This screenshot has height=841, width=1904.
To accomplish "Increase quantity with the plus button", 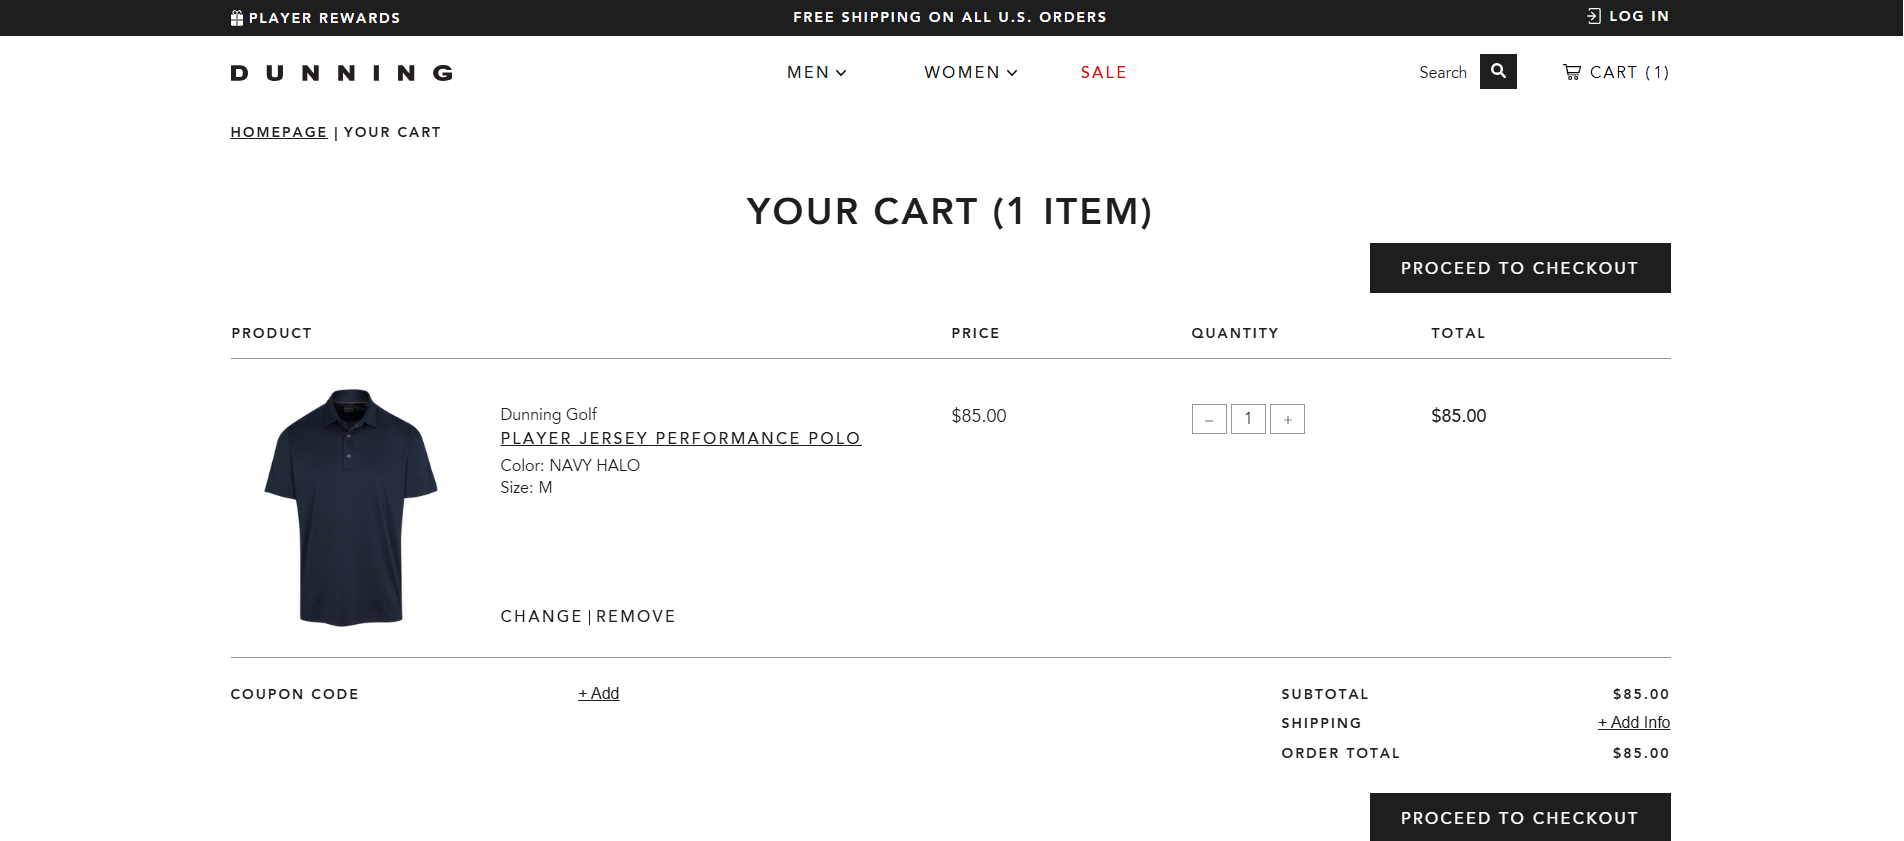I will click(1287, 419).
